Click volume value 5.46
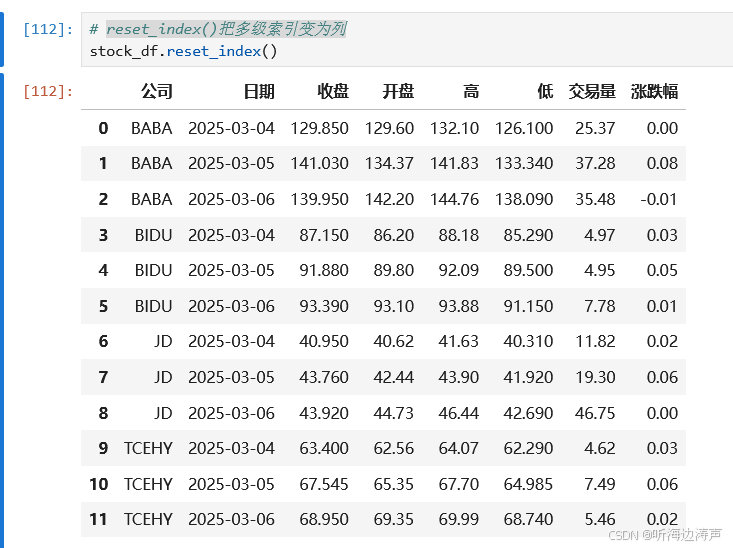Image resolution: width=733 pixels, height=548 pixels. pyautogui.click(x=600, y=519)
